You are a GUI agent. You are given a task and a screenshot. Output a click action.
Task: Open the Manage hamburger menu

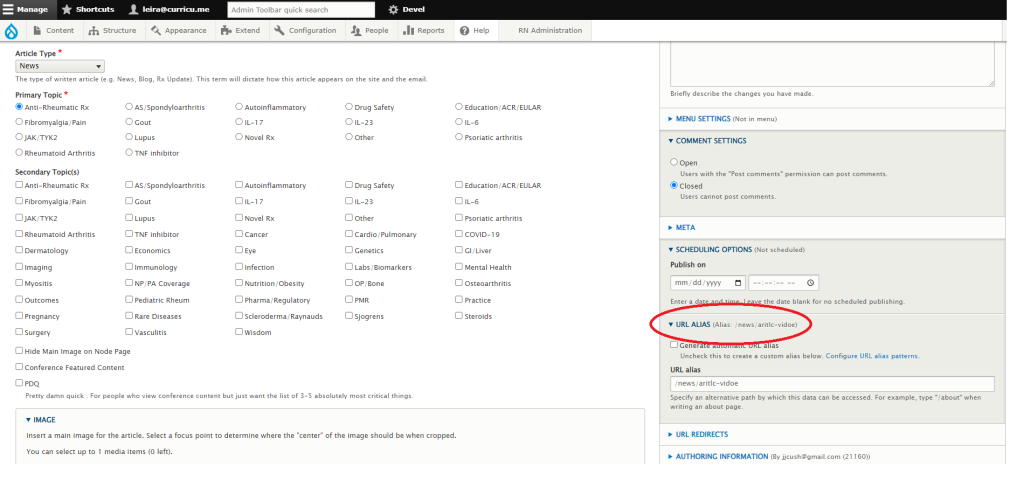pos(25,9)
